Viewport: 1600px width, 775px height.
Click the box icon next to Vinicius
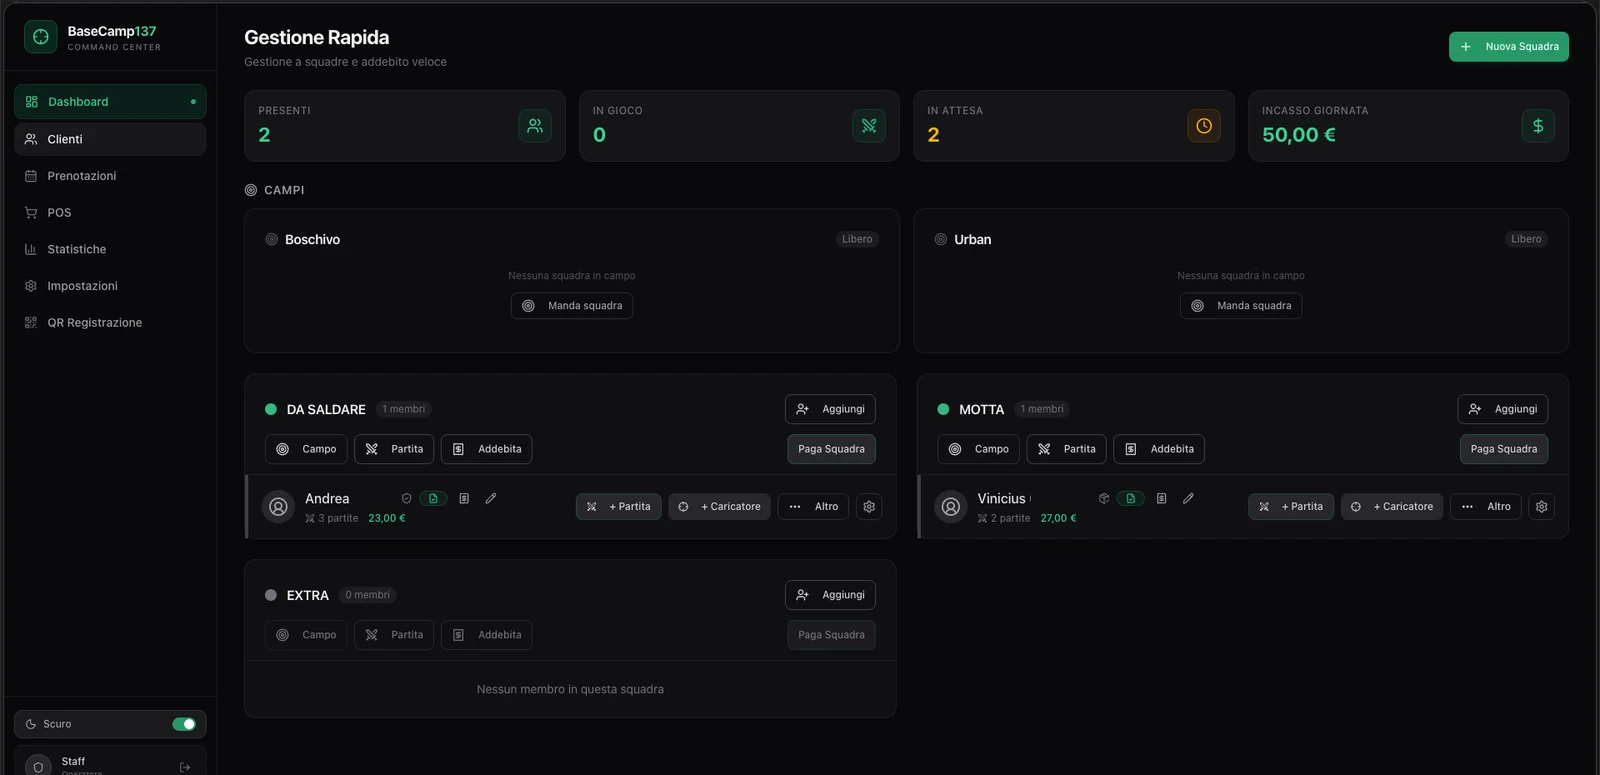pyautogui.click(x=1104, y=498)
